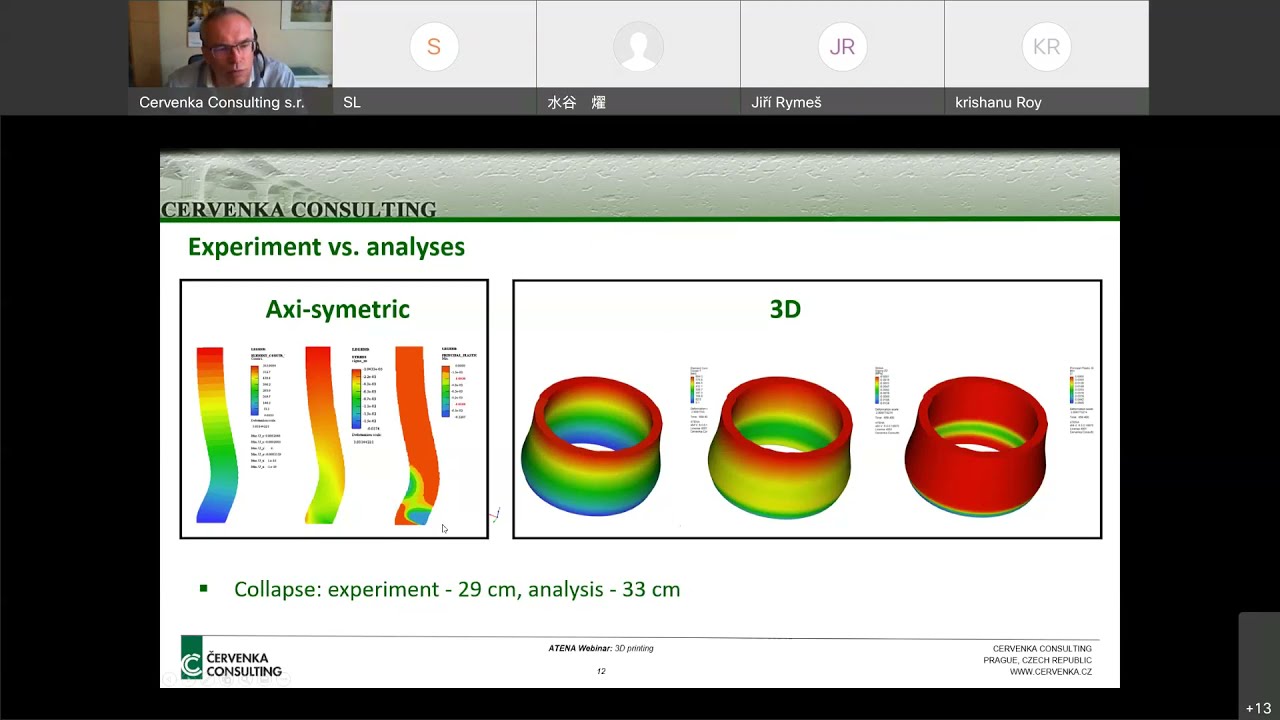This screenshot has width=1280, height=720.
Task: Click the JR avatar for Jiří Rymeš
Action: coord(842,46)
